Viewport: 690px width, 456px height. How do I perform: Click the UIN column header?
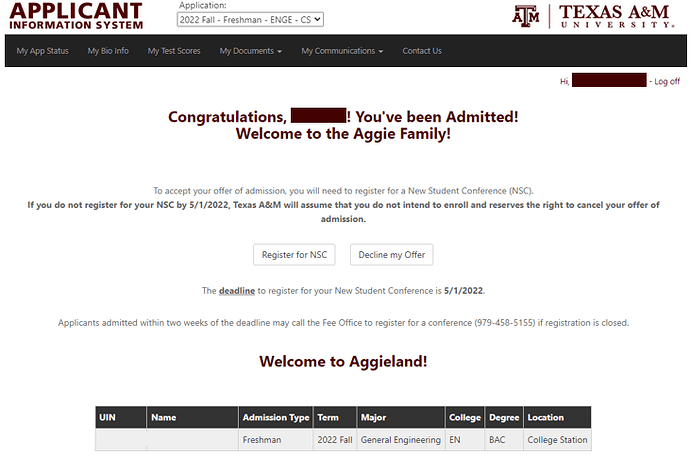[121, 417]
